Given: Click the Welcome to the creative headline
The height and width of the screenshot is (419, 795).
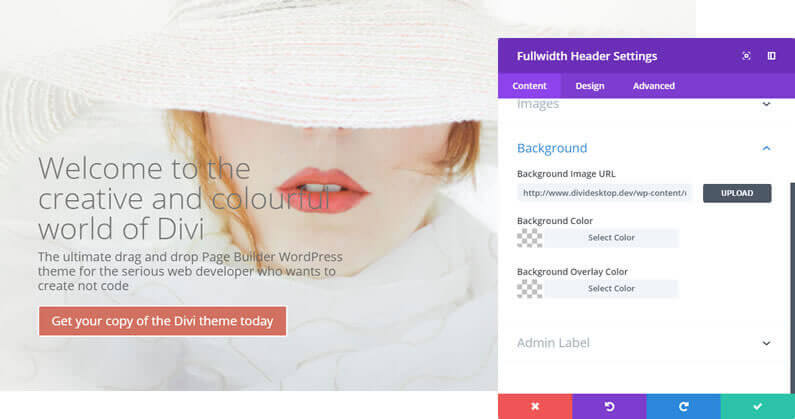Looking at the screenshot, I should click(x=184, y=198).
